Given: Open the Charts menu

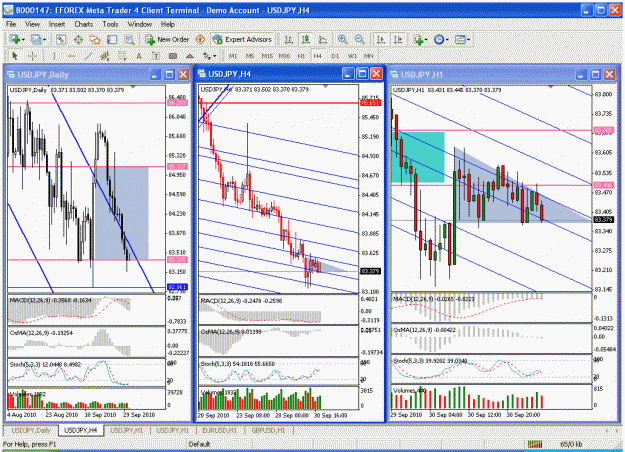Looking at the screenshot, I should (x=83, y=24).
